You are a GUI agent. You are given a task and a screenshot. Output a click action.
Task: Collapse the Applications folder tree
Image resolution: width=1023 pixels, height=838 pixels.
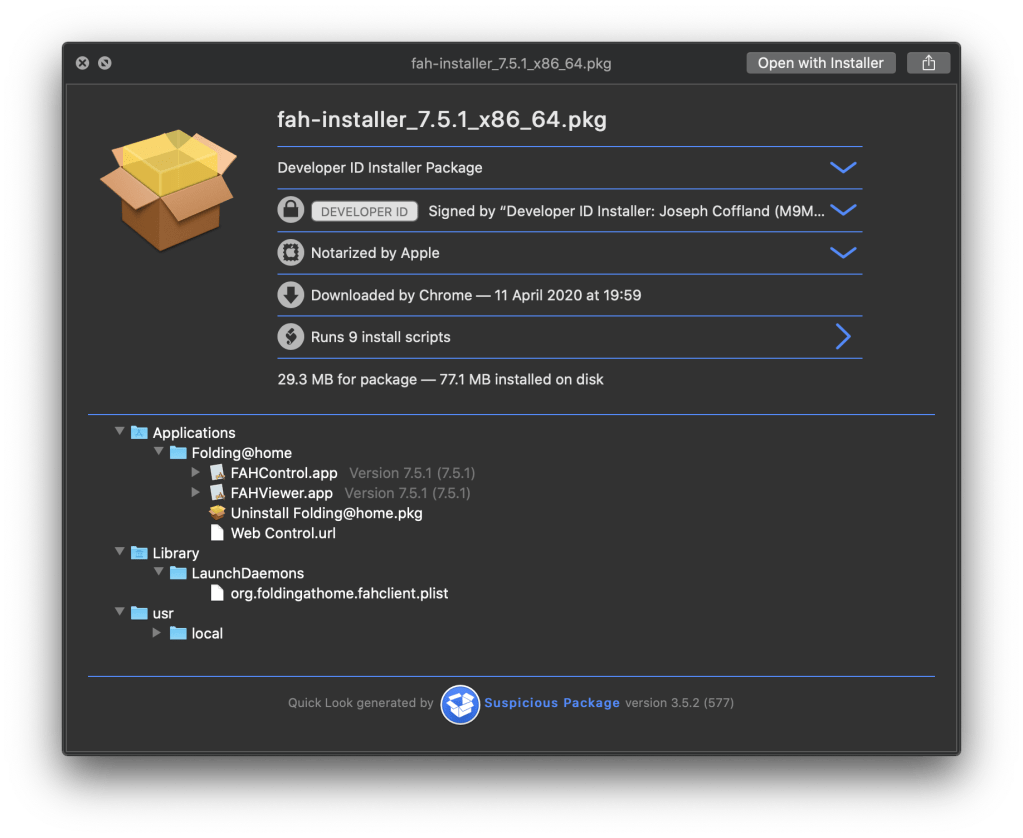(120, 432)
